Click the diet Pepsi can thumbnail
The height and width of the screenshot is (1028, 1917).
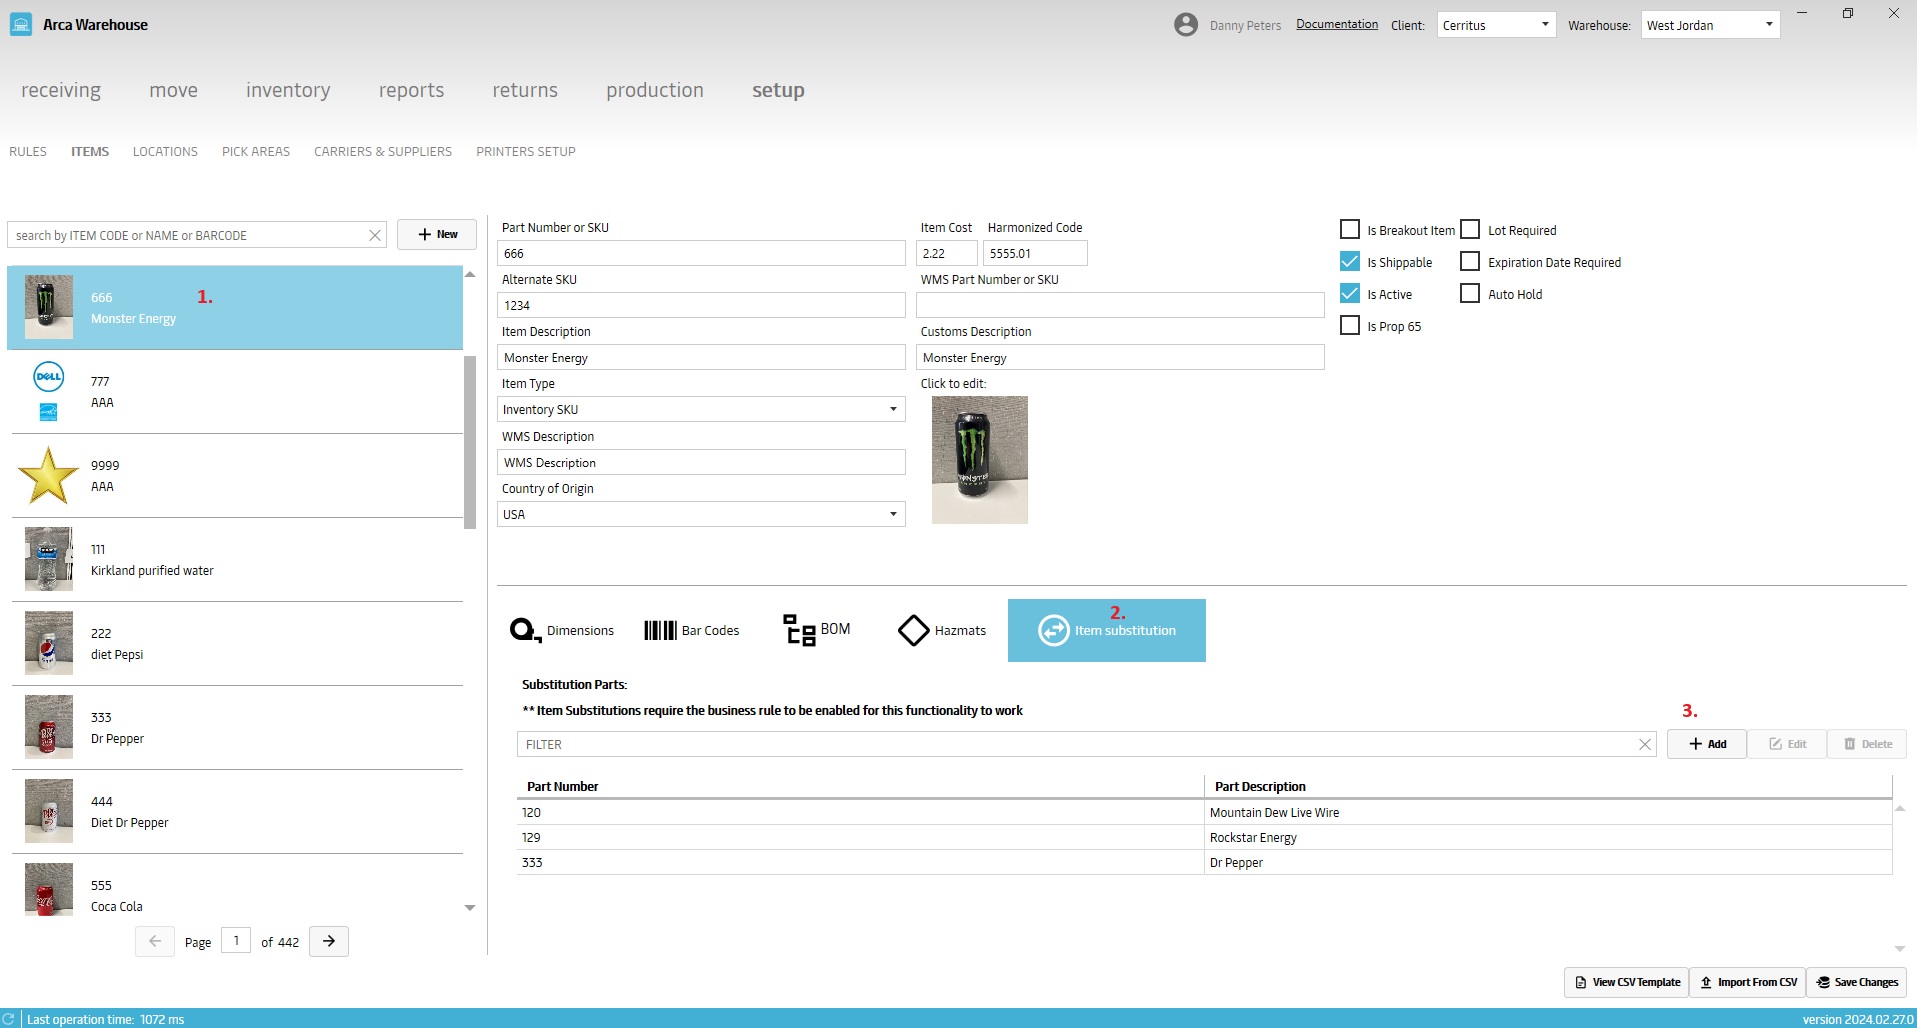point(49,644)
